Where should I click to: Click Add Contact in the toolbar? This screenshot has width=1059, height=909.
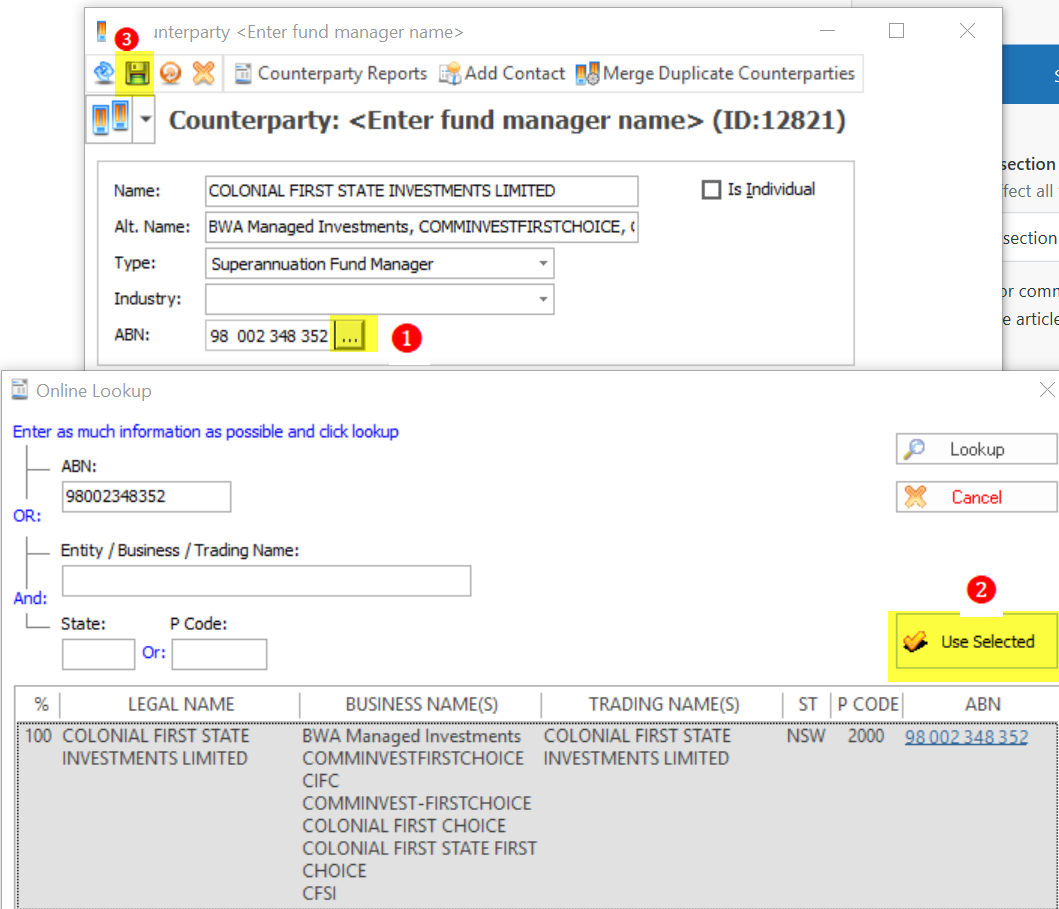[x=502, y=73]
